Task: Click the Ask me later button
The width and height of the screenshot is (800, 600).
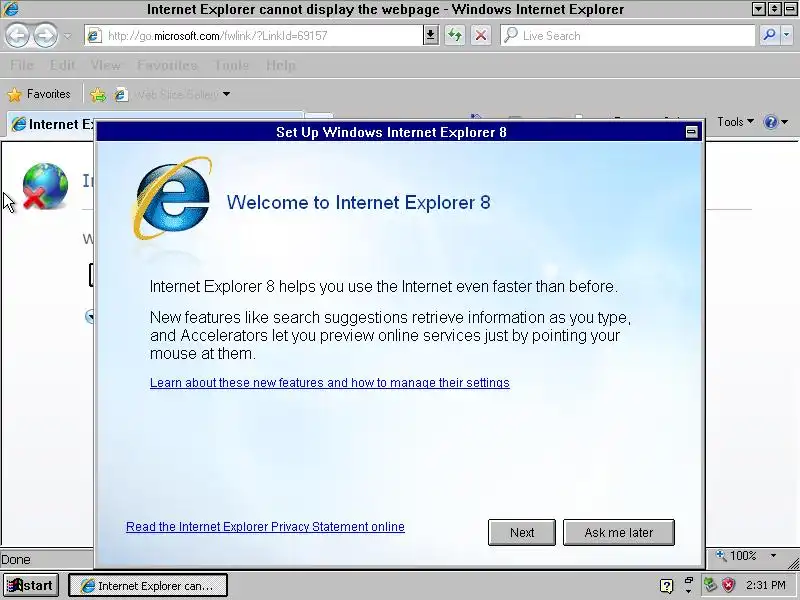Action: [x=619, y=533]
